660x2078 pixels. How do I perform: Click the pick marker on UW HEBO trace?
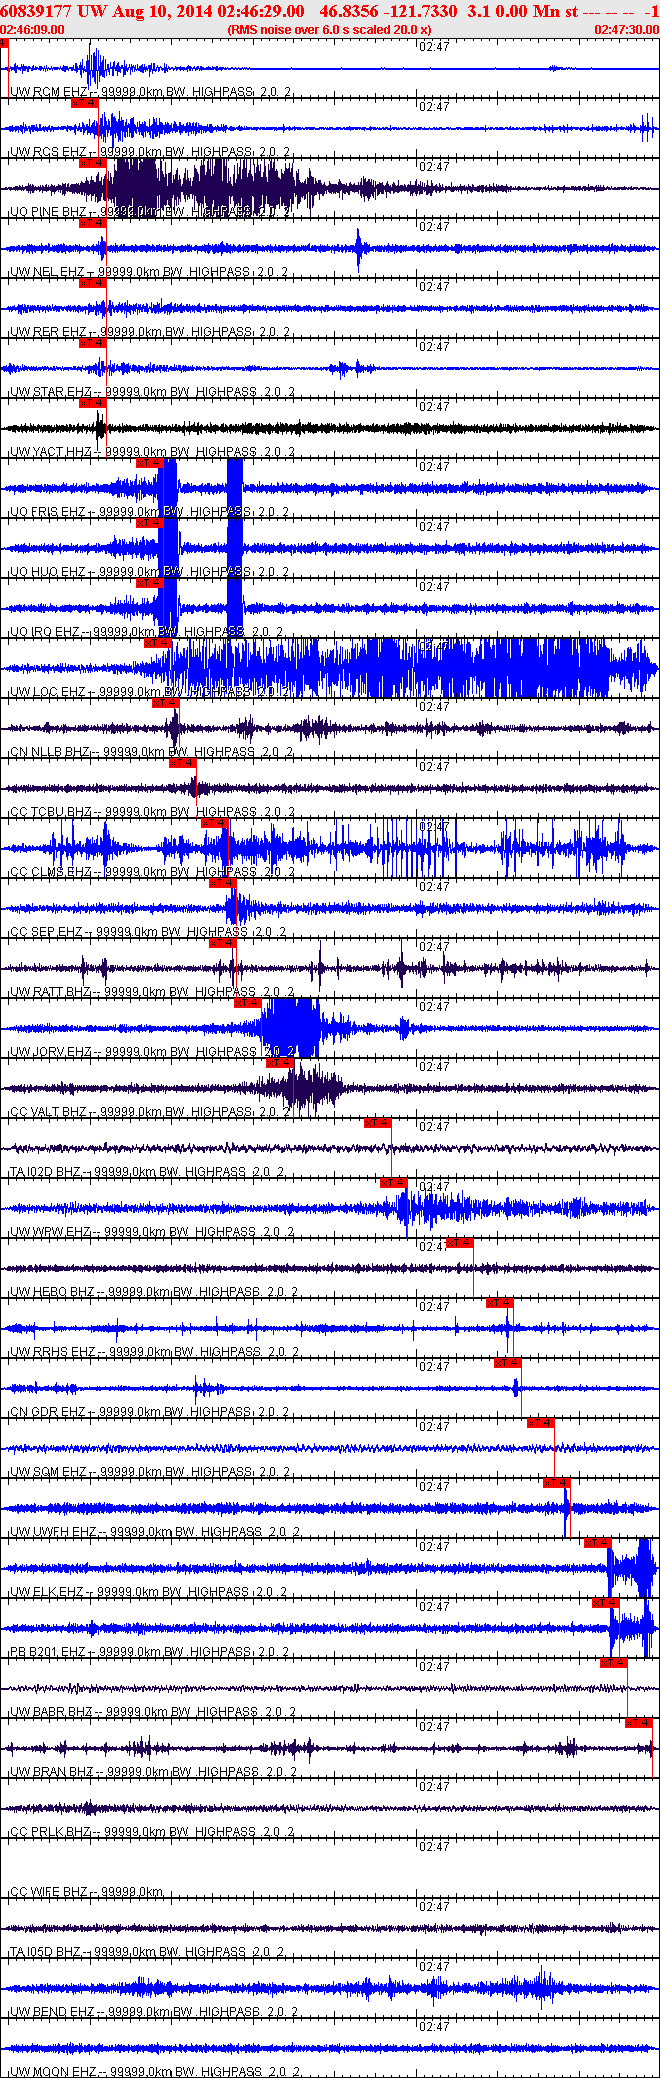point(459,1242)
